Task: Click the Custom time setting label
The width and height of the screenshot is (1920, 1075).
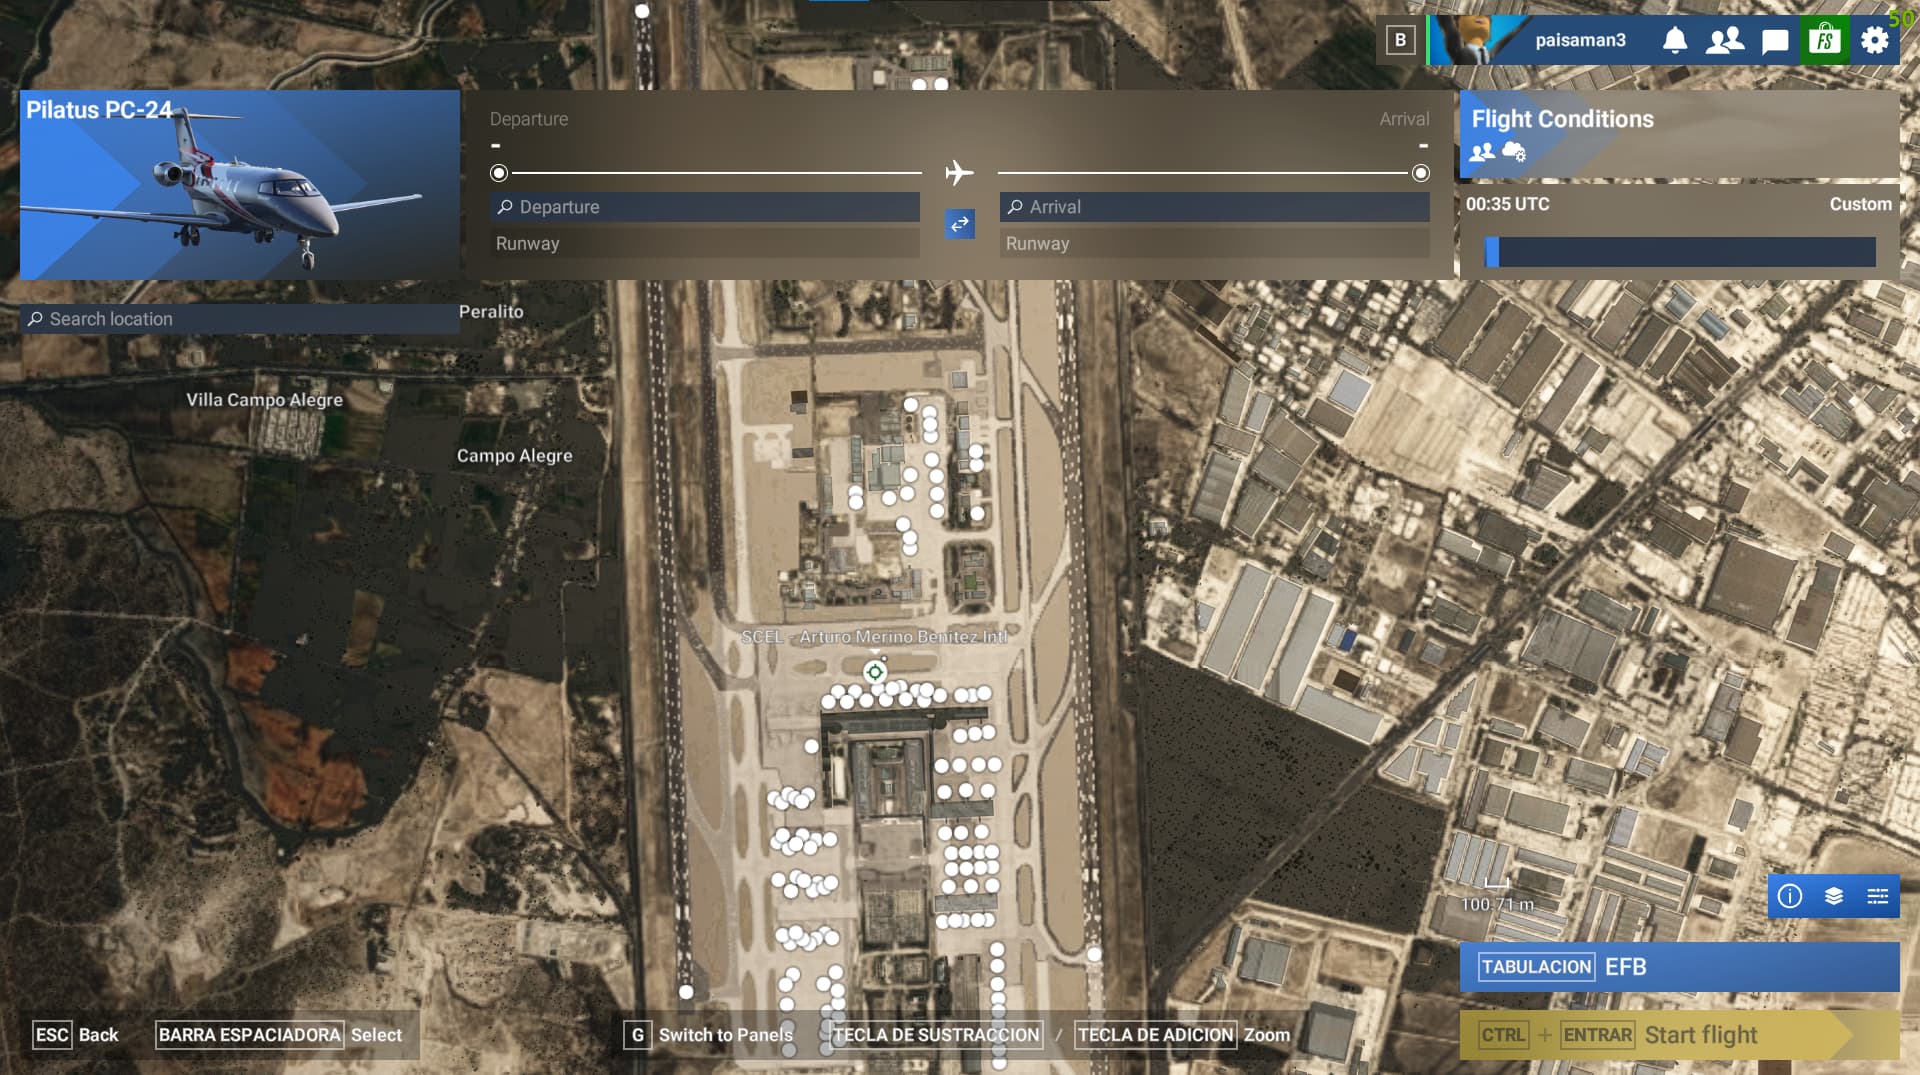Action: coord(1860,204)
